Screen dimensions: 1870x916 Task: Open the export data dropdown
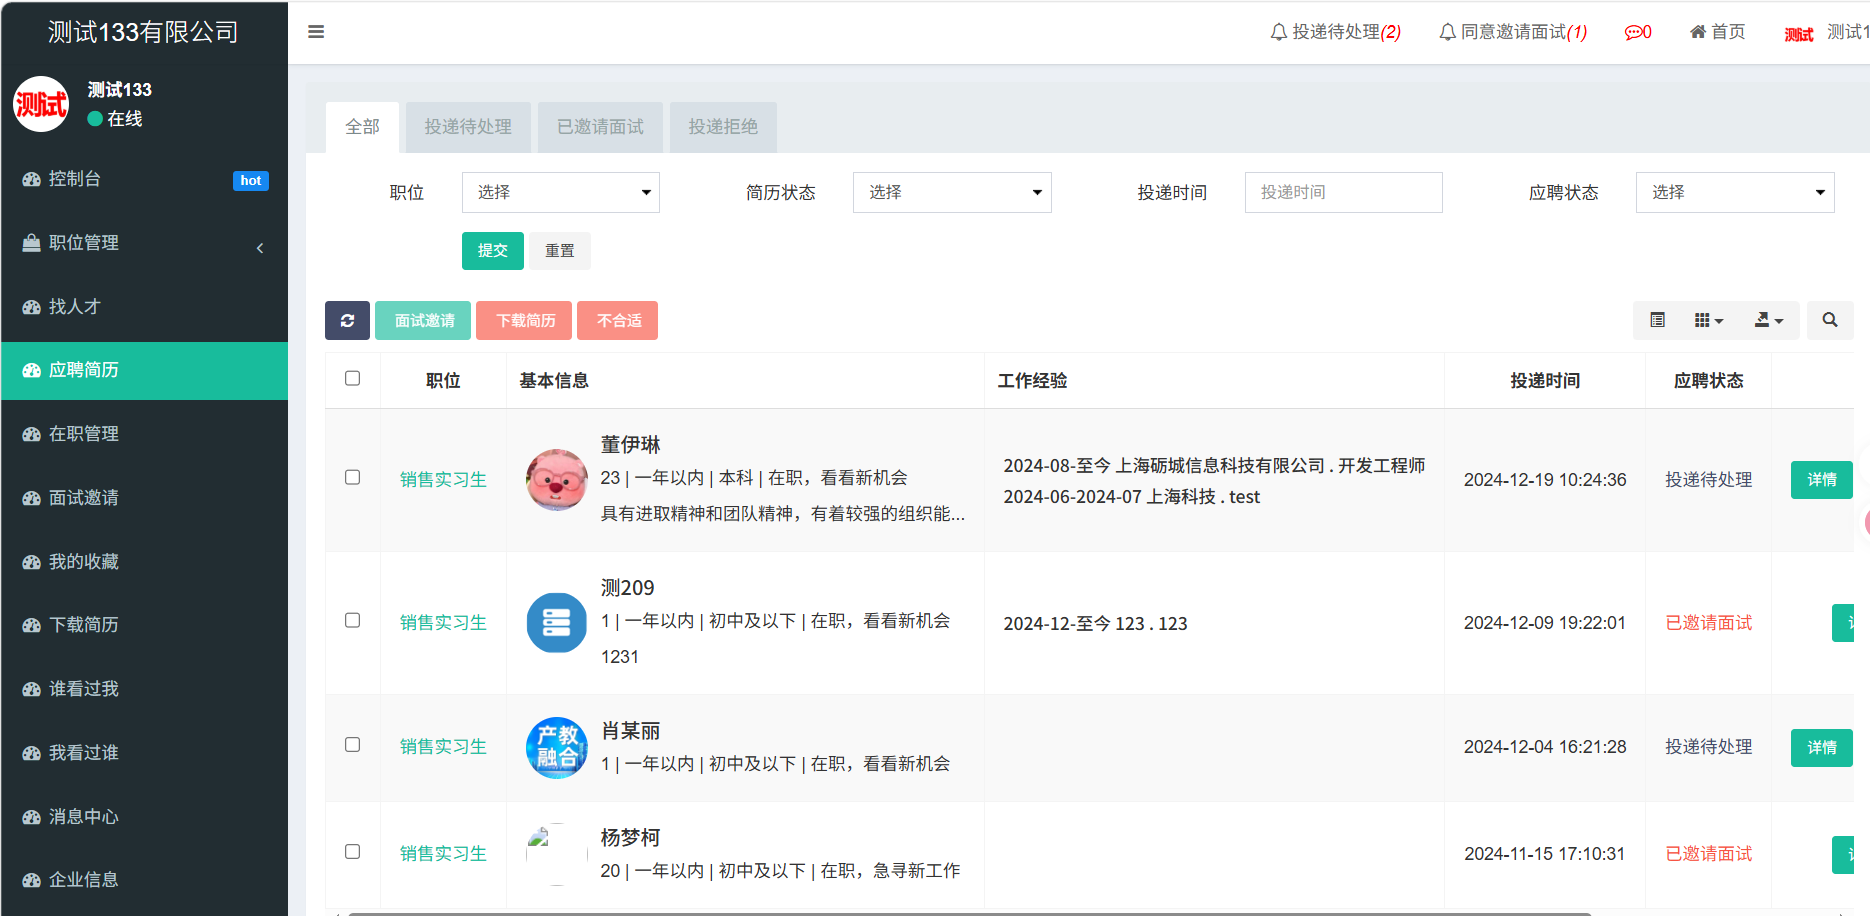click(x=1768, y=321)
